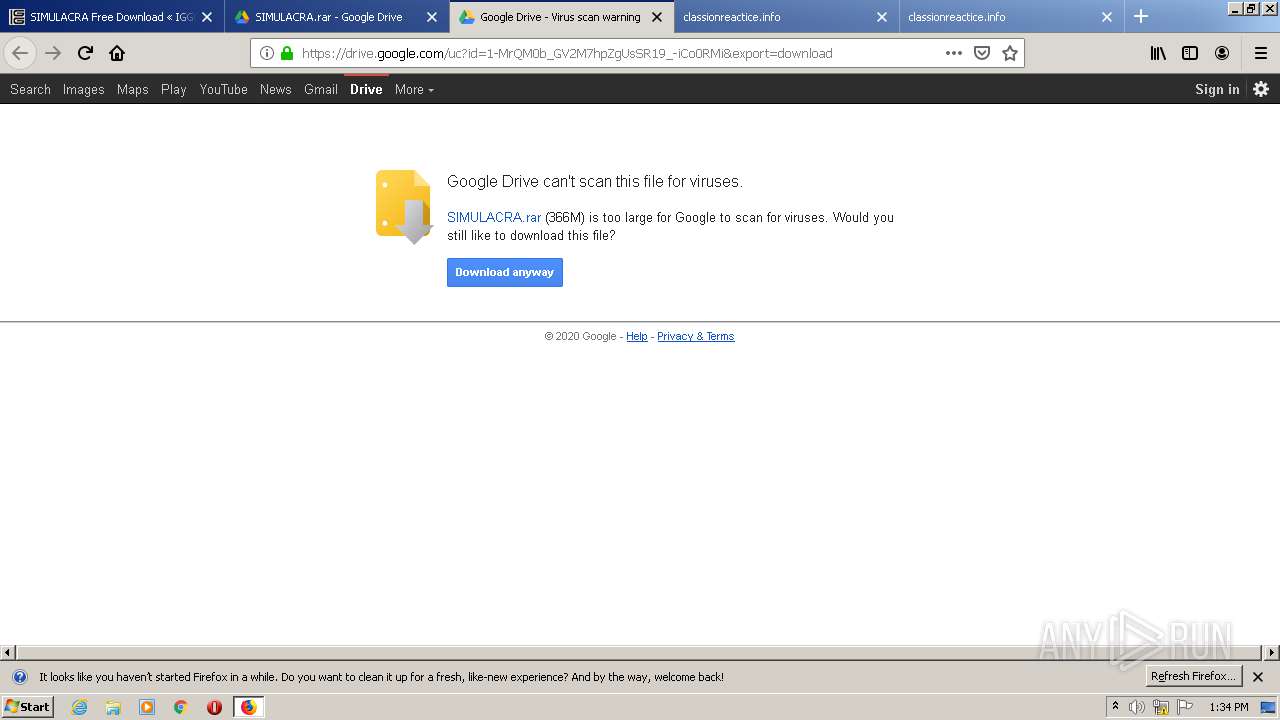Click the taskbar clock showing 1:34 PM
Screen dimensions: 1280x720
(1229, 707)
